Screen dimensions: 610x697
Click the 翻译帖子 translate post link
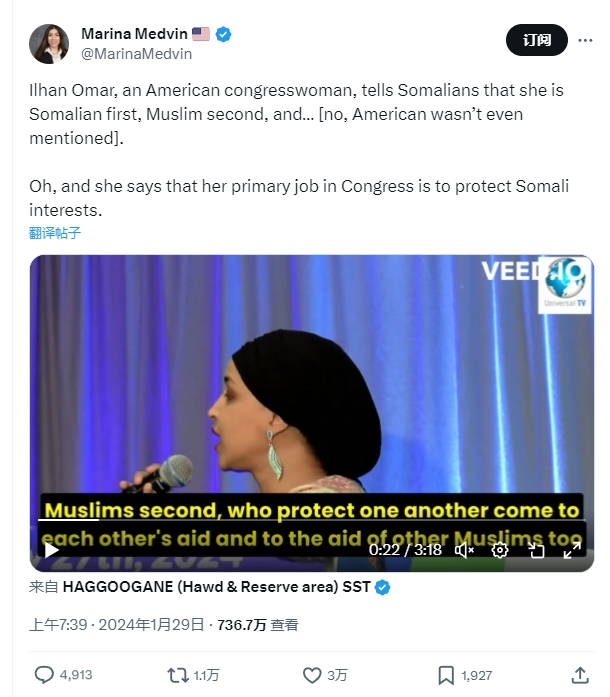55,232
